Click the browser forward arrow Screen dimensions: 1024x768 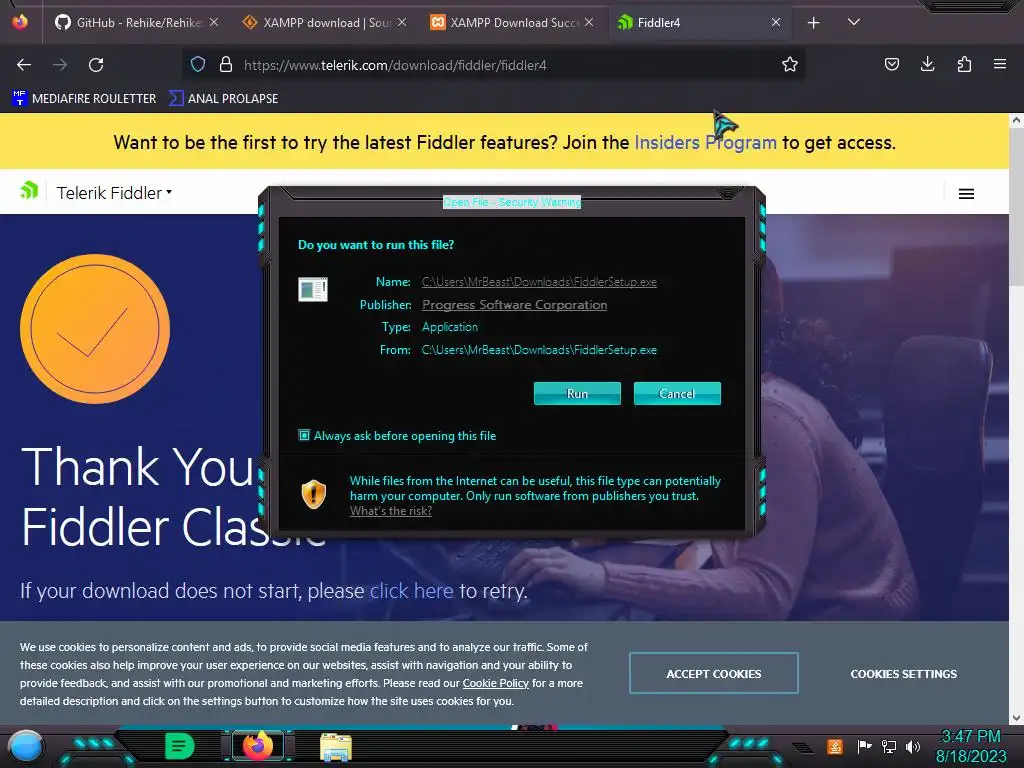(60, 65)
